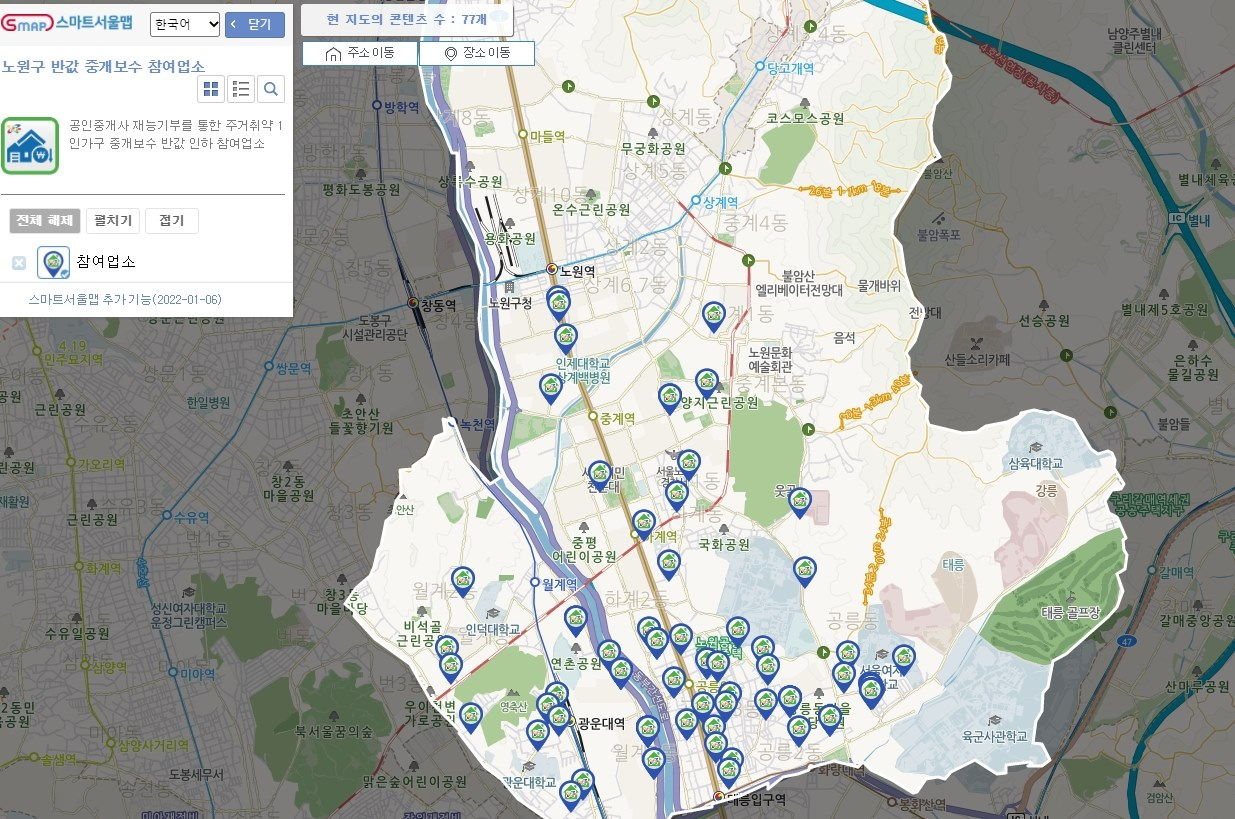1235x819 pixels.
Task: Click marker directly above 연촌공원 label
Action: pos(575,621)
